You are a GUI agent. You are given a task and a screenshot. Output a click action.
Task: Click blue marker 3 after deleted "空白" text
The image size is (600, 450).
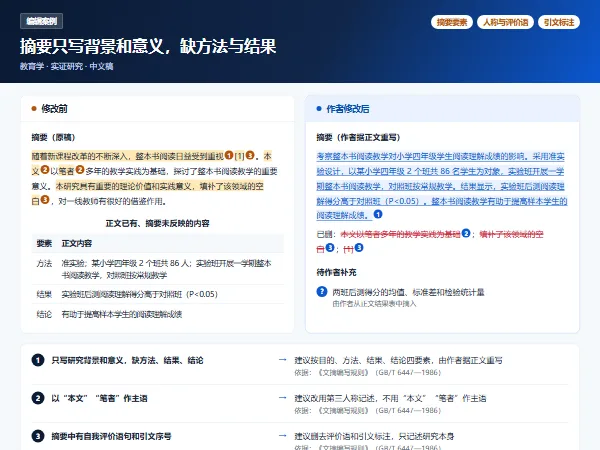click(x=330, y=248)
